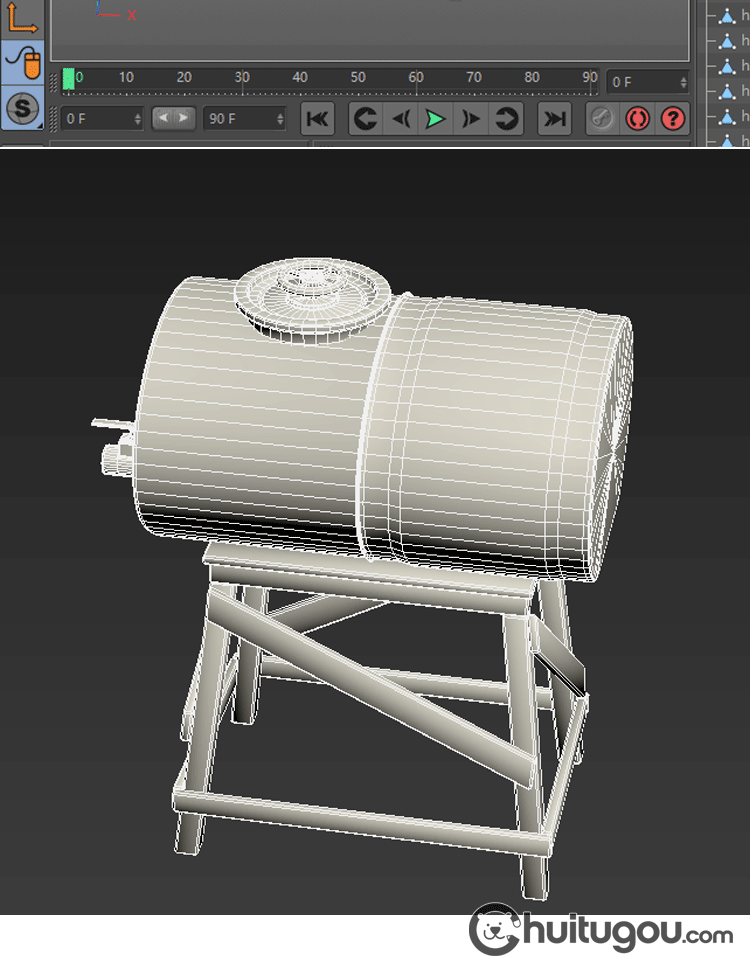The width and height of the screenshot is (750, 960).
Task: Click the preview range slider handle
Action: click(x=173, y=119)
